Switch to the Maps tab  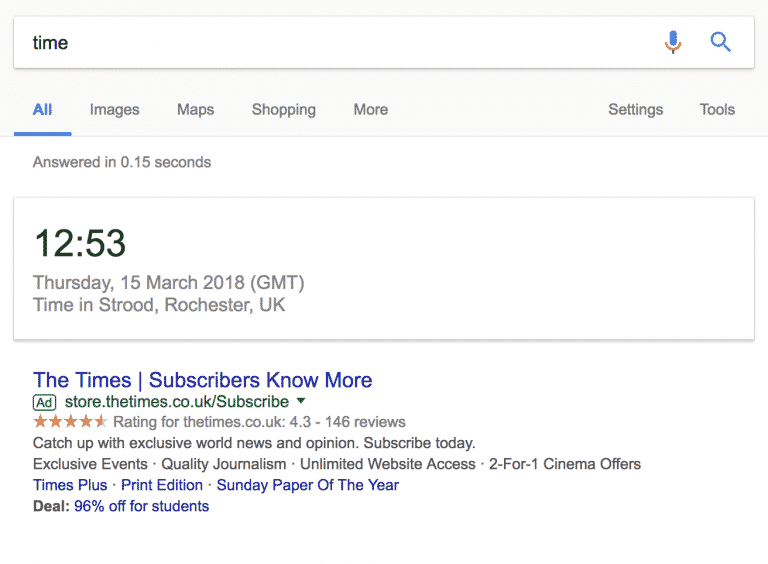pyautogui.click(x=195, y=110)
